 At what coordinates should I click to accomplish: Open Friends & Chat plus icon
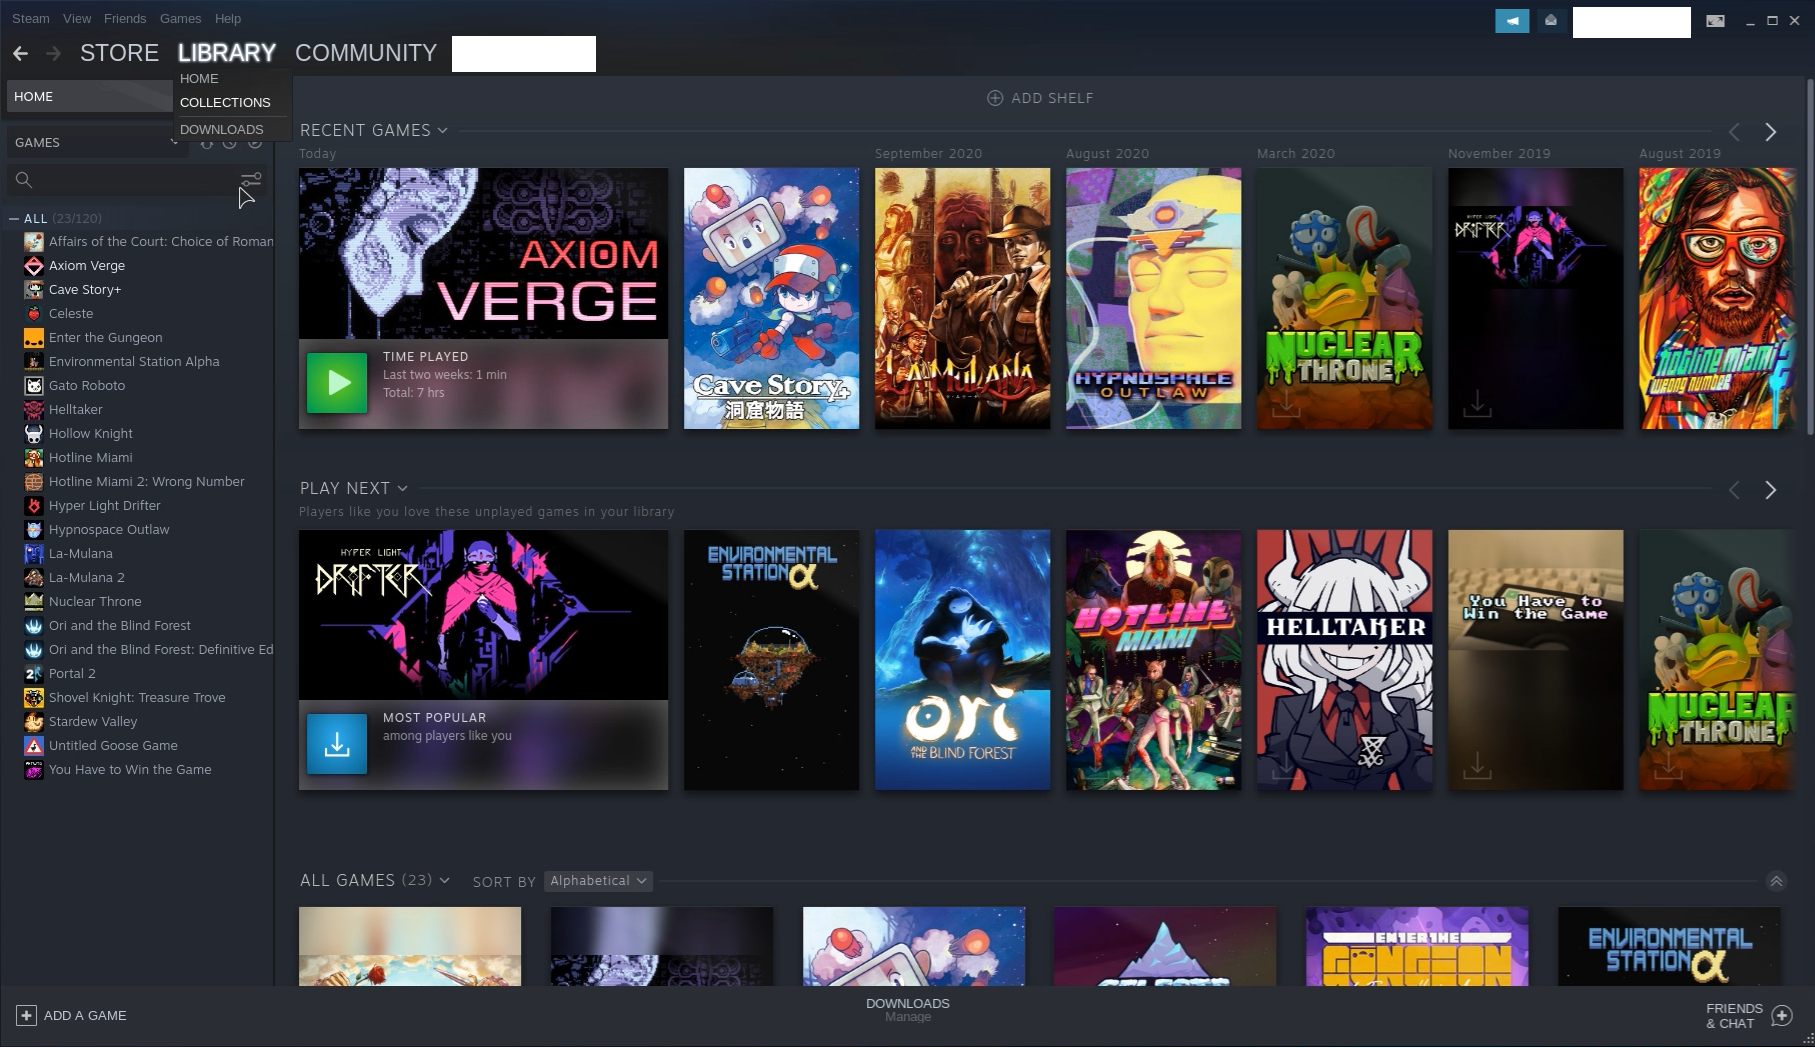[1781, 1016]
